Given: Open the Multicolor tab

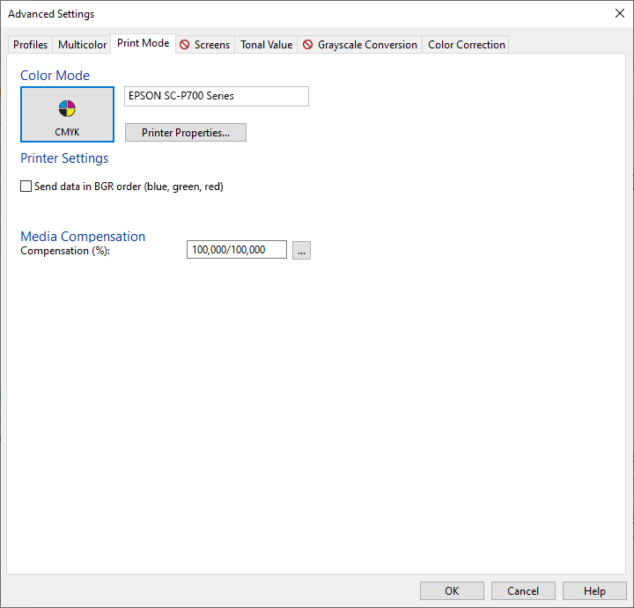Looking at the screenshot, I should point(82,45).
